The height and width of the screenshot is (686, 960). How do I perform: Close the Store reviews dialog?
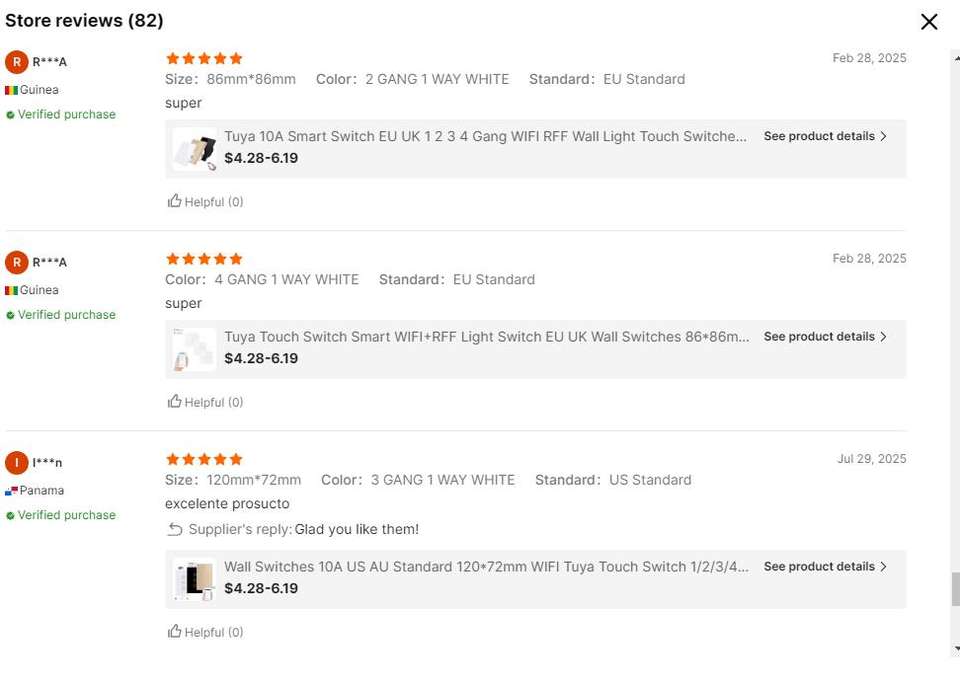click(x=929, y=22)
